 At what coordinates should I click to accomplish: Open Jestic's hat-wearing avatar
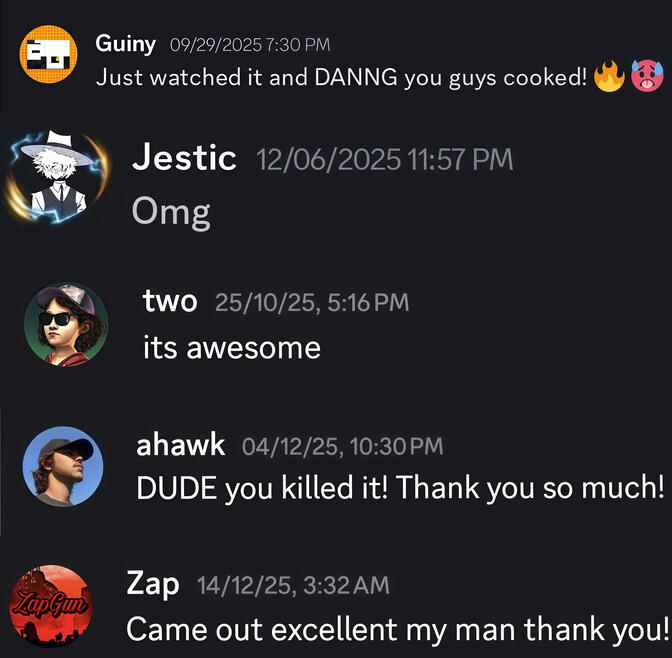pos(57,177)
